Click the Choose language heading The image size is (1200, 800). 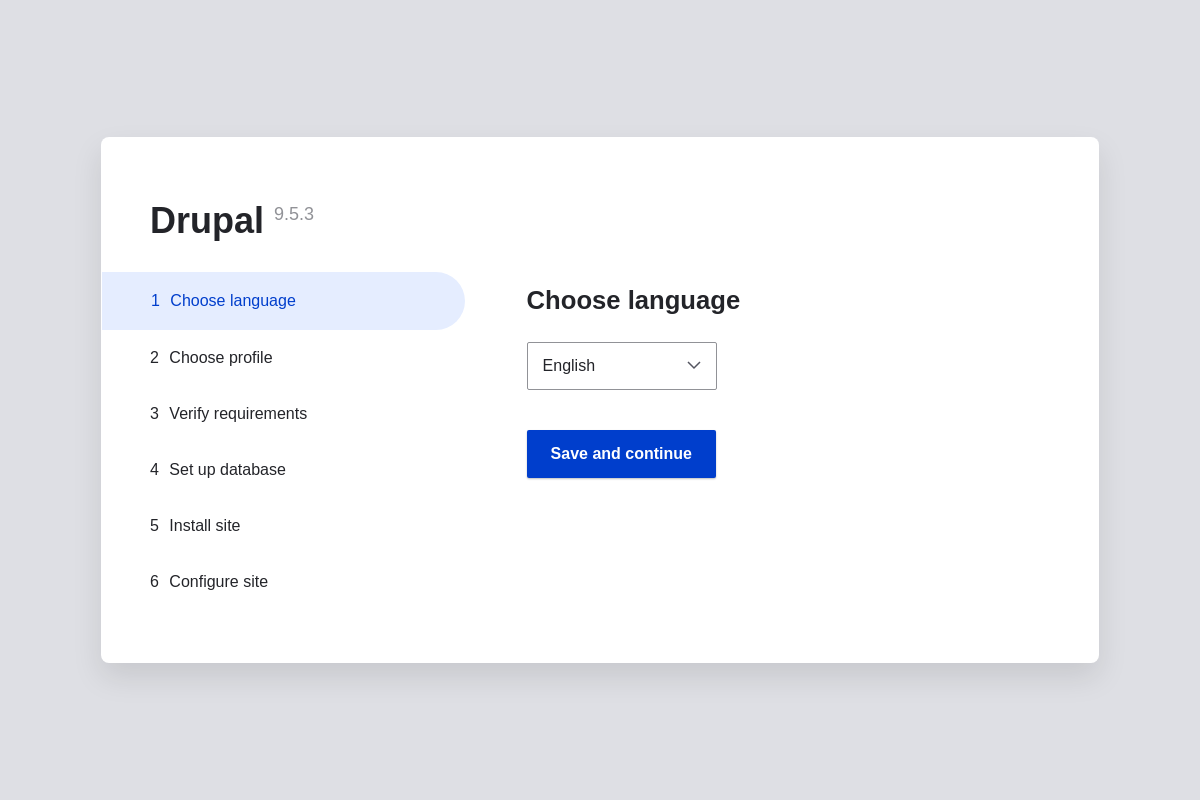coord(633,300)
